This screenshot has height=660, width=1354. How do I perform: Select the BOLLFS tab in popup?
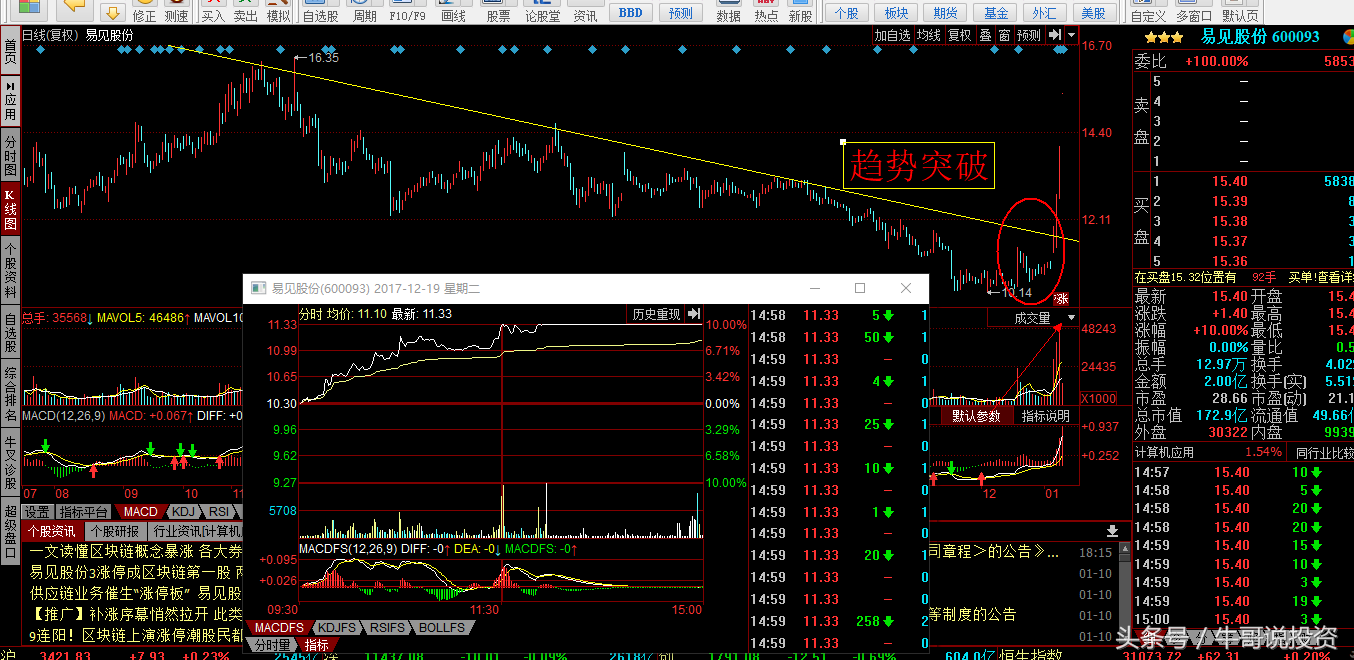(x=441, y=627)
